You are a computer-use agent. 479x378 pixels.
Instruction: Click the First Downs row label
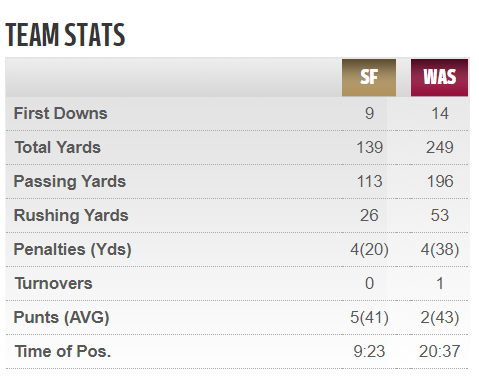(x=60, y=113)
